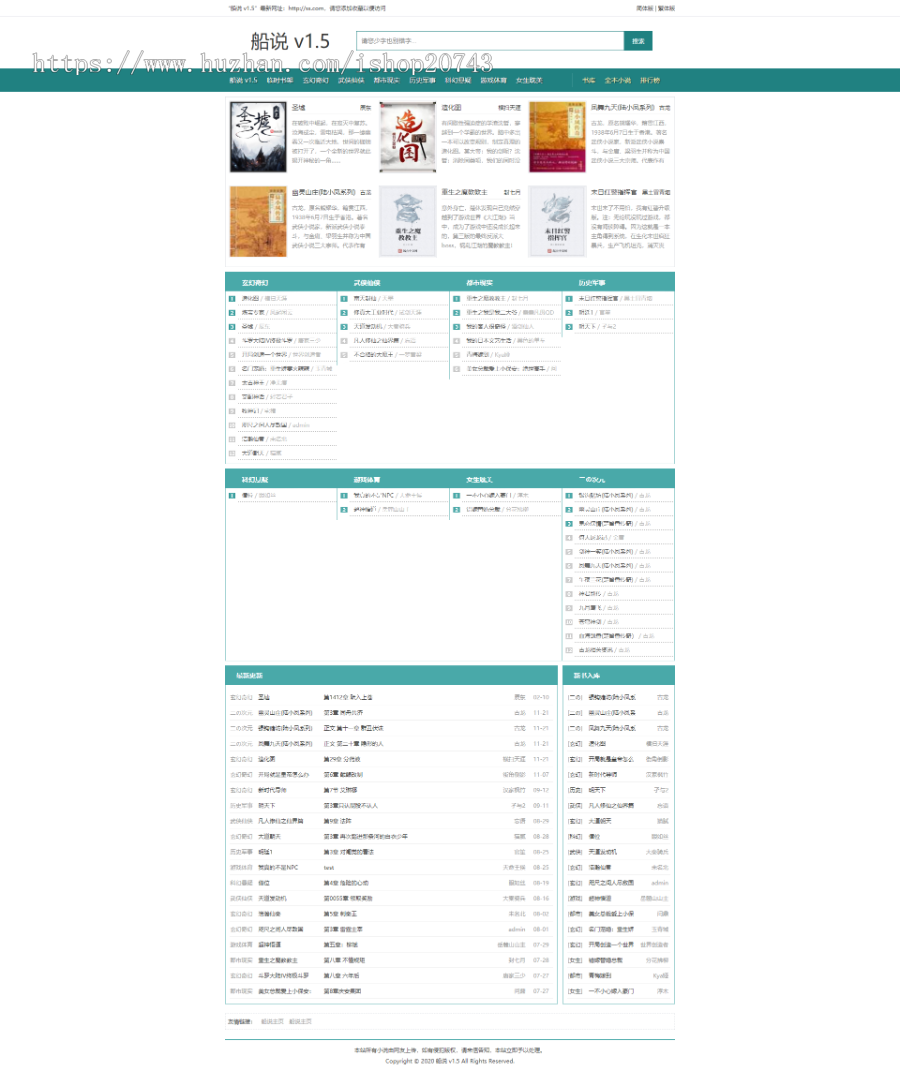The width and height of the screenshot is (900, 1071).
Task: Select 武侠仙侠 in the navigation bar
Action: 351,81
